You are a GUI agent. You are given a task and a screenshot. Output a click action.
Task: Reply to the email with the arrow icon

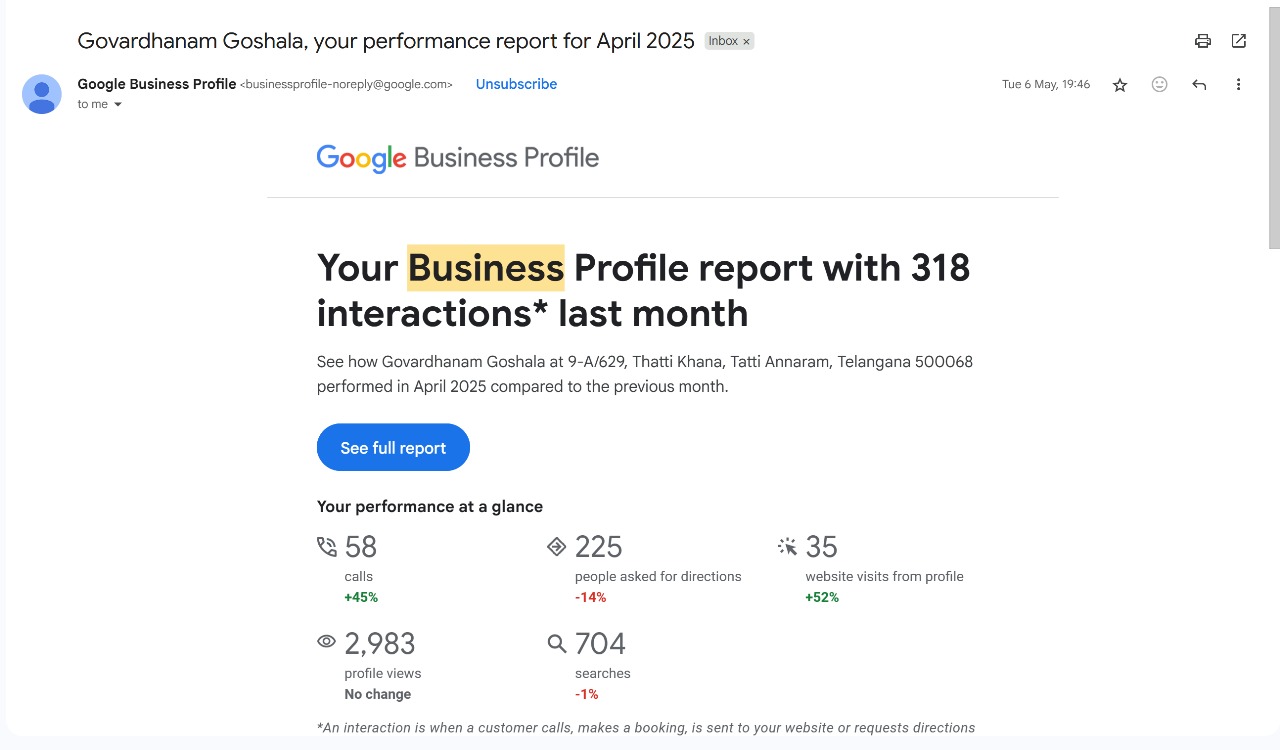tap(1199, 85)
